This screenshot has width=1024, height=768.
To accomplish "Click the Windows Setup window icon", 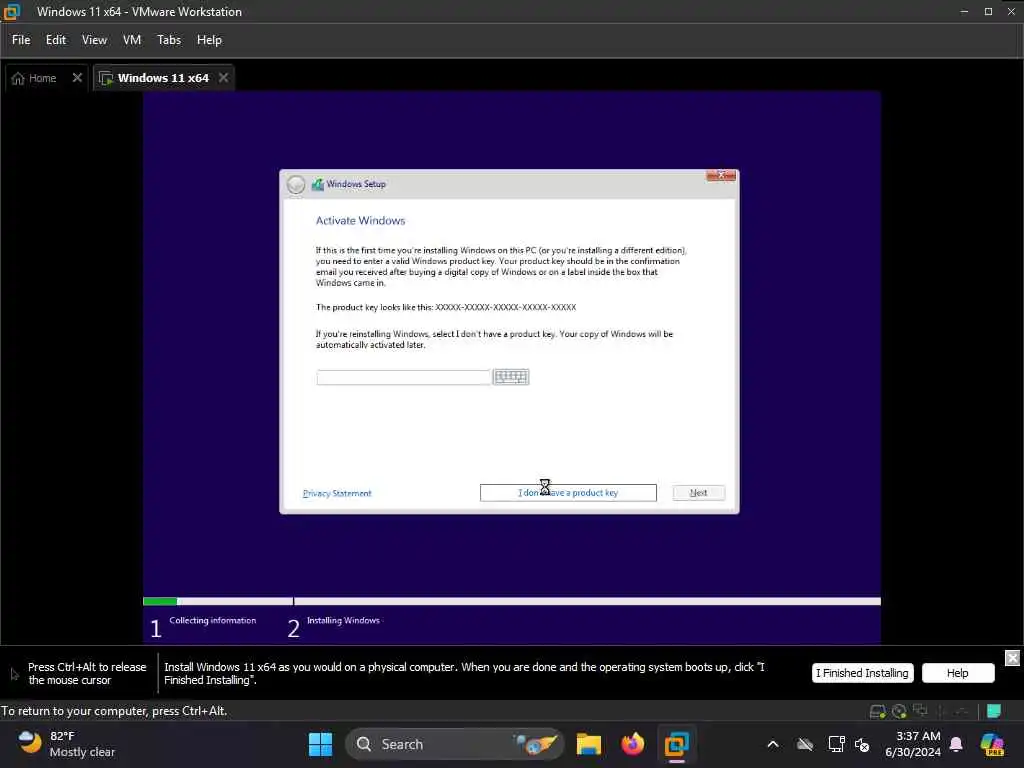I will [x=317, y=185].
